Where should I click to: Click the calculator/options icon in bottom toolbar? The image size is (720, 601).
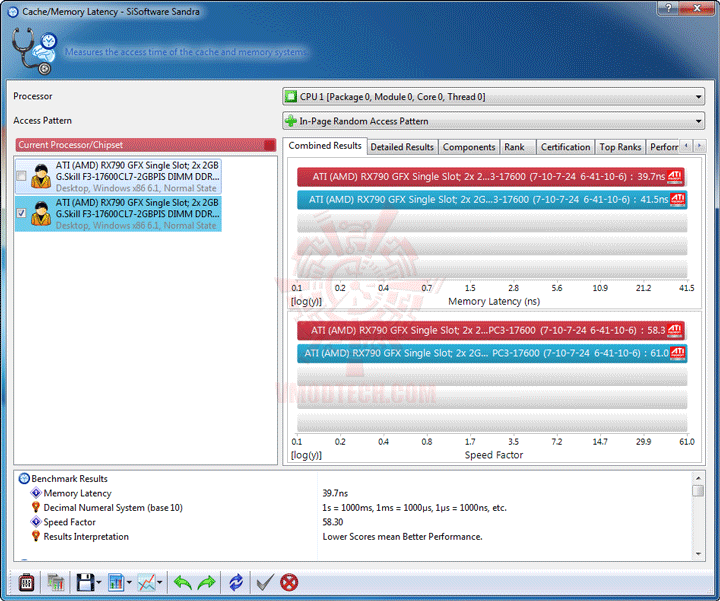26,582
